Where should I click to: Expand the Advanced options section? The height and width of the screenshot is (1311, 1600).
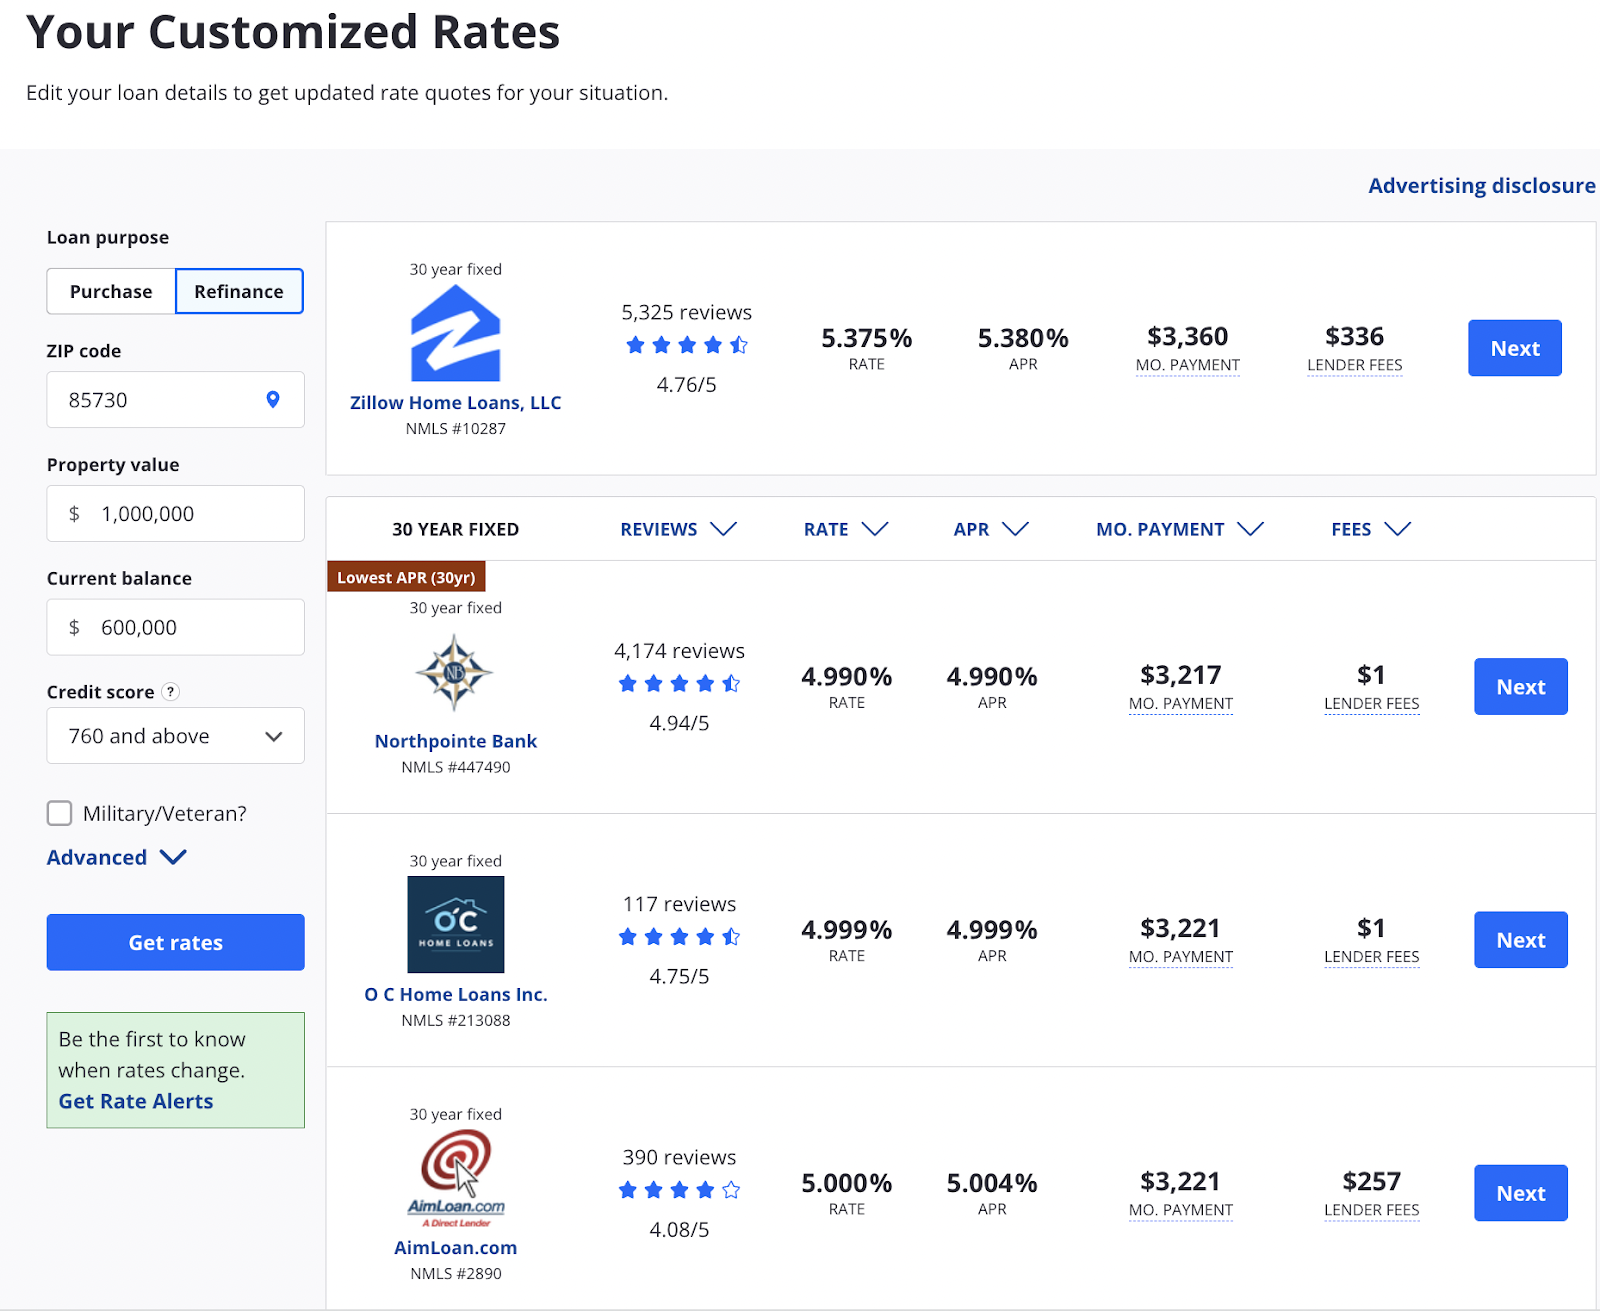click(116, 857)
